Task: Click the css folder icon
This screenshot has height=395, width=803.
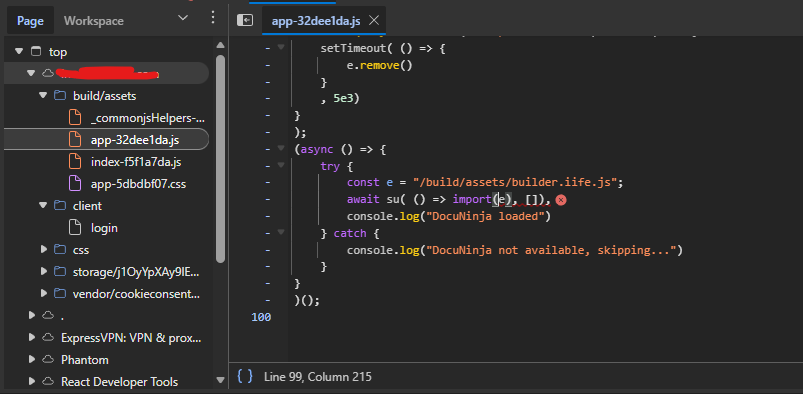Action: (60, 250)
